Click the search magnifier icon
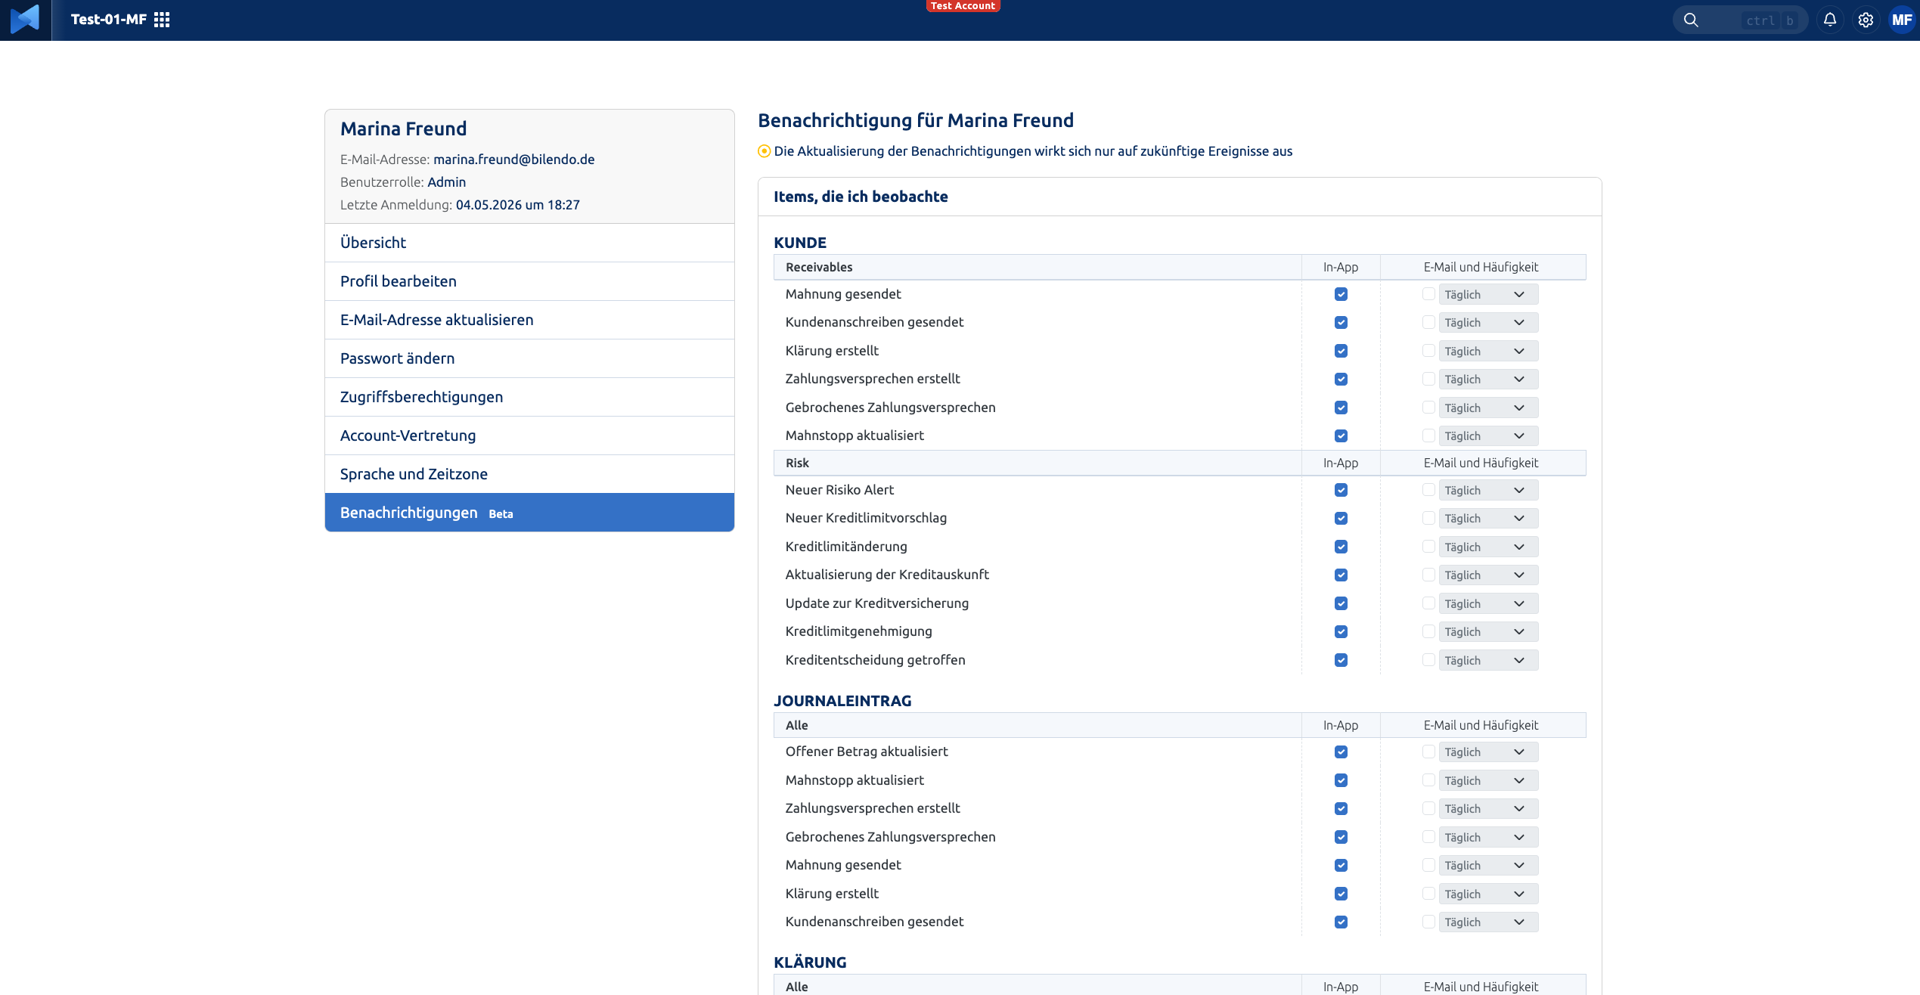 pyautogui.click(x=1691, y=20)
